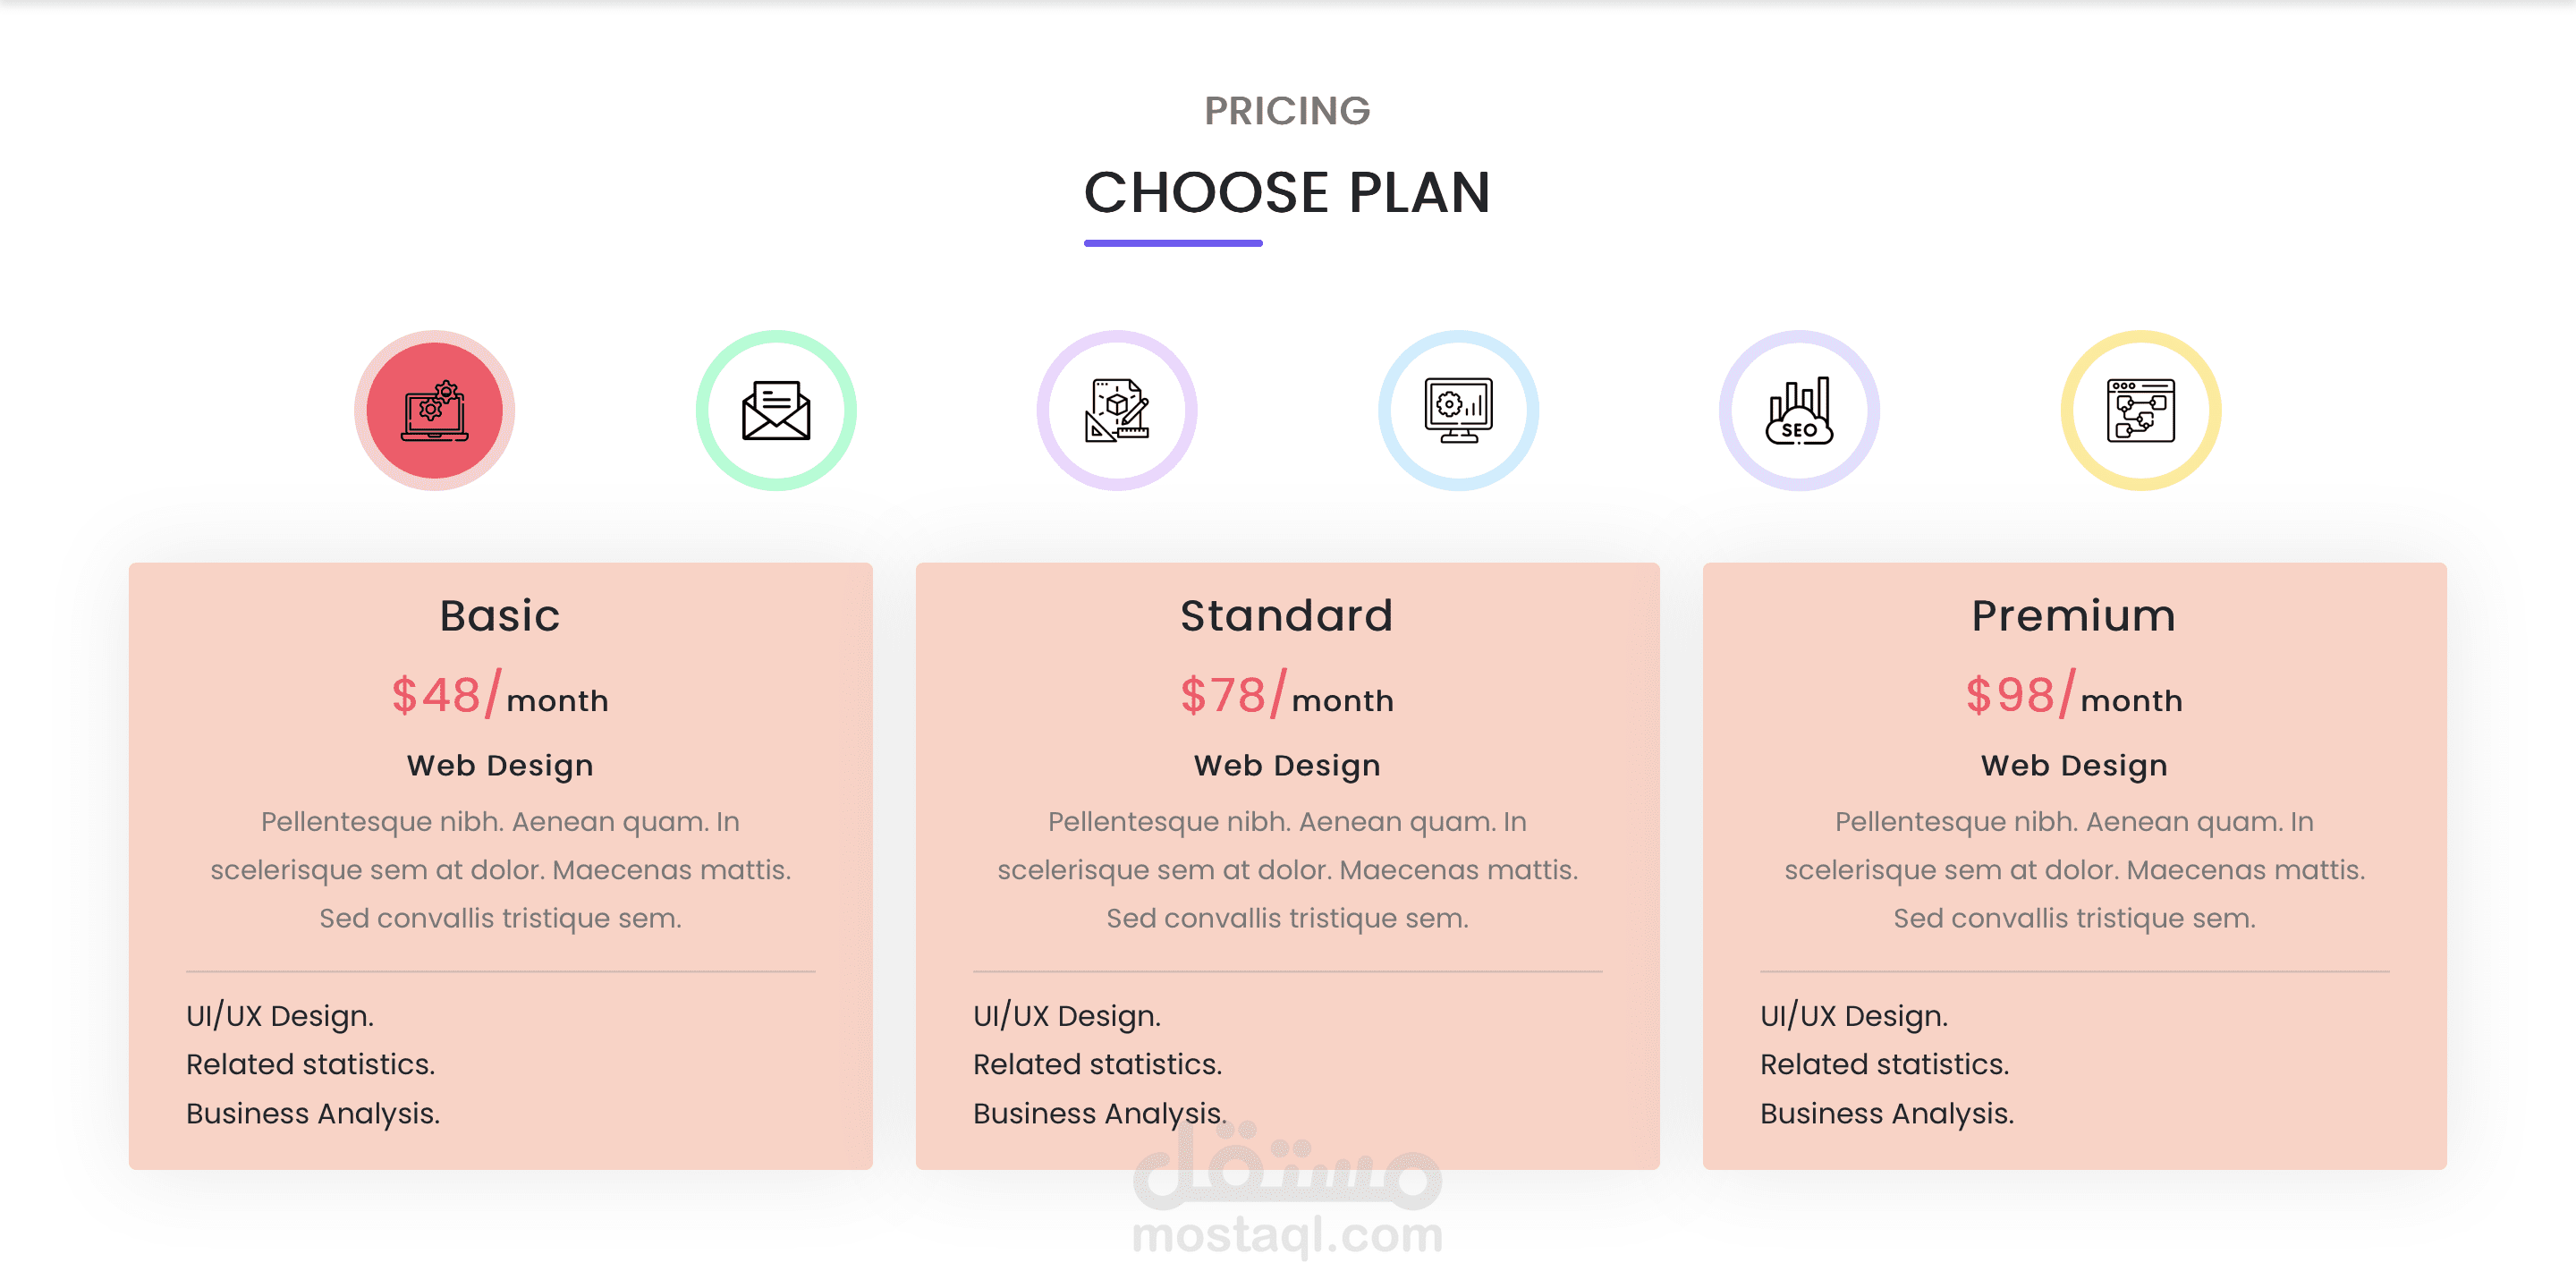
Task: Select the monitor analytics icon
Action: [x=1458, y=410]
